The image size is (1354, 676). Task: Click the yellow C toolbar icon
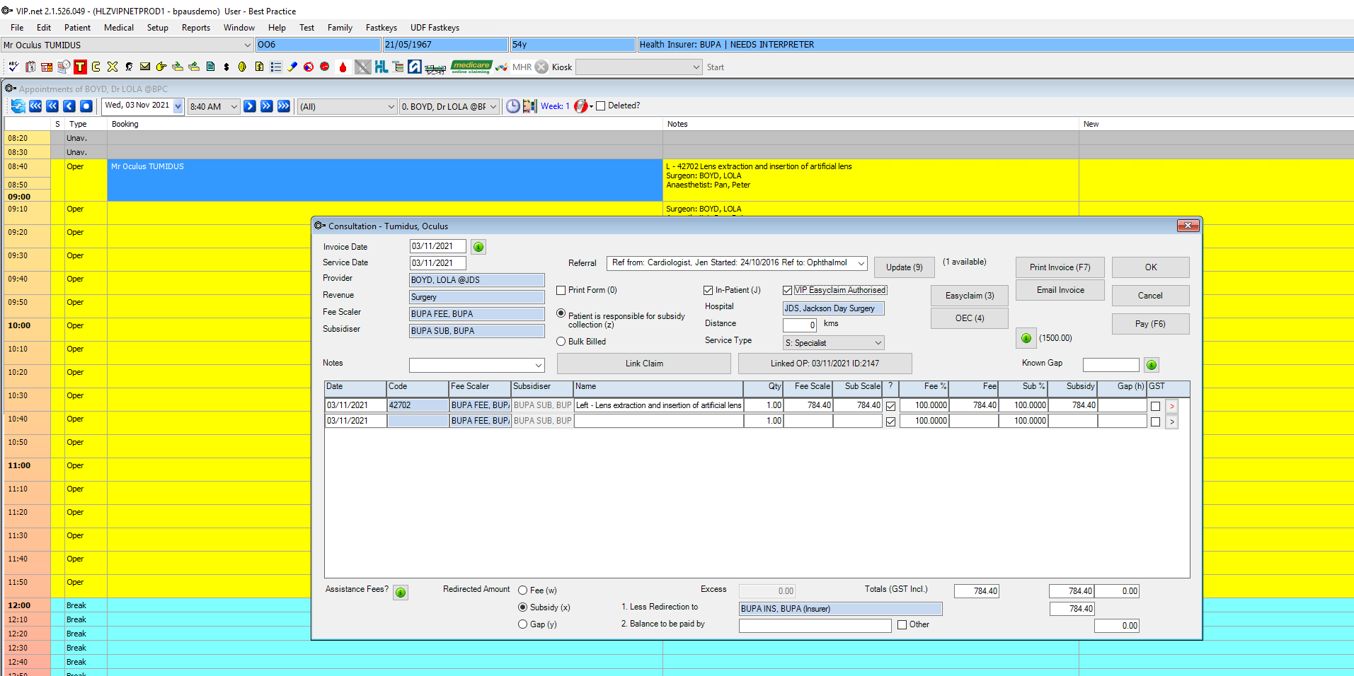(96, 67)
